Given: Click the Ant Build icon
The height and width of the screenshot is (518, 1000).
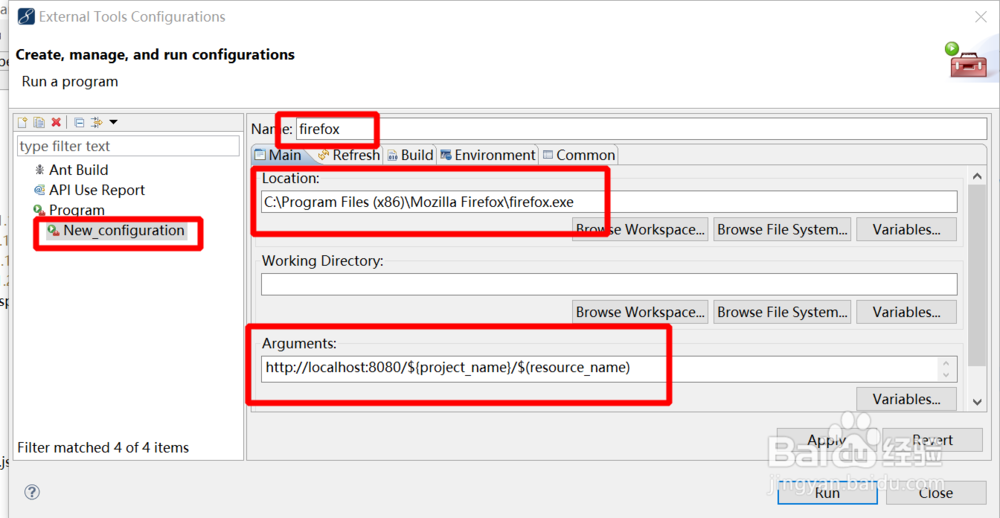Looking at the screenshot, I should (40, 170).
